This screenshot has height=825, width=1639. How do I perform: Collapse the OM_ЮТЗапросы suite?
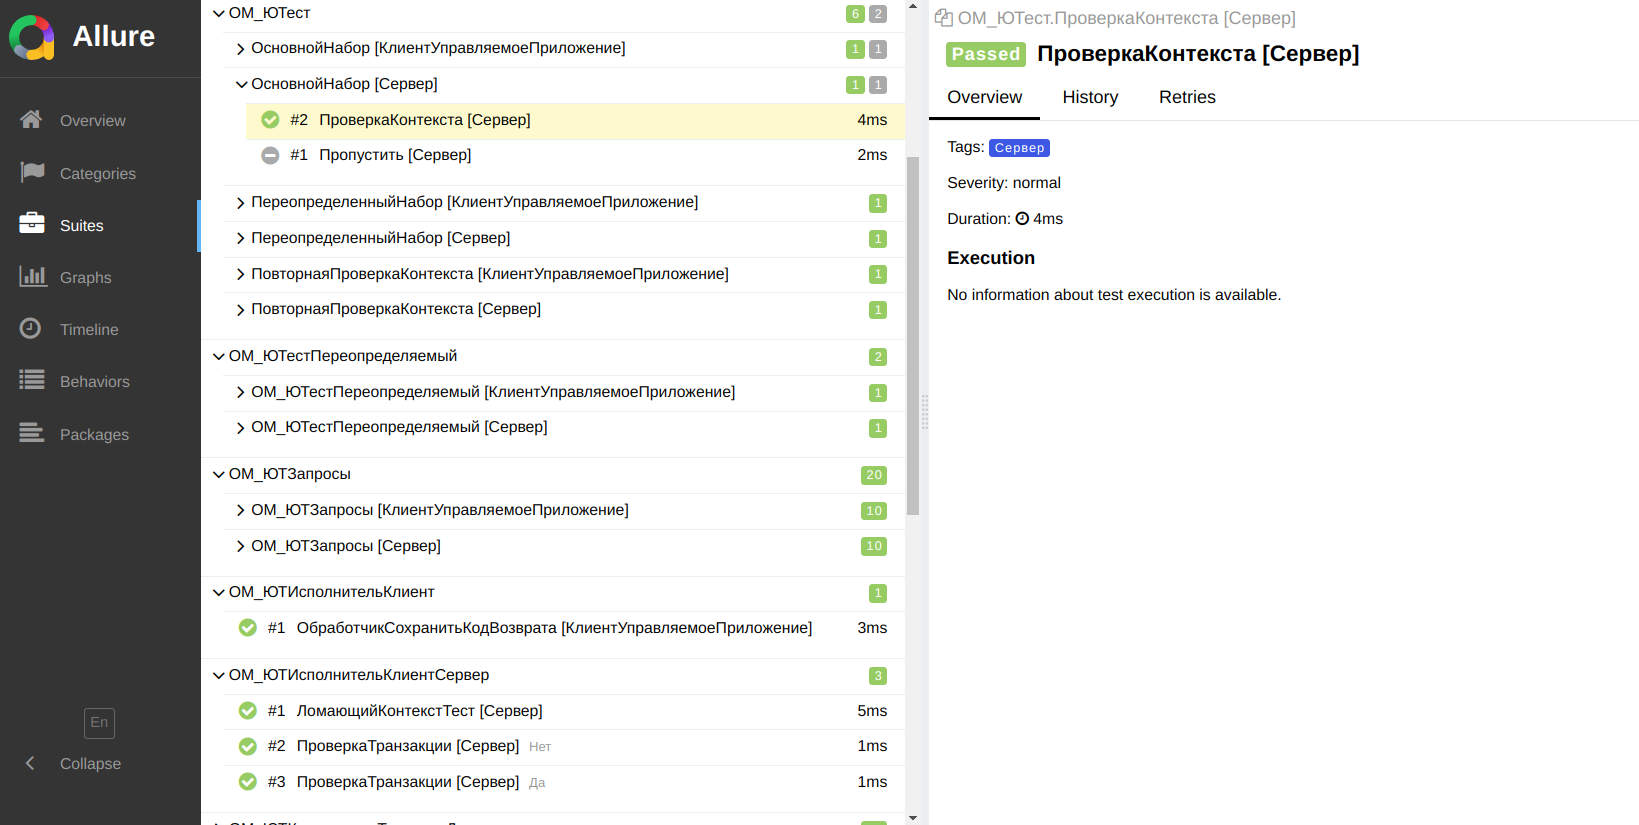(218, 475)
